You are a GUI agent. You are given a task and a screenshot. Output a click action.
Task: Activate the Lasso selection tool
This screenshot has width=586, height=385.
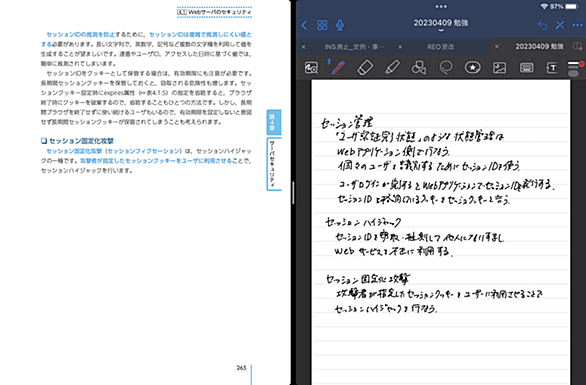click(446, 68)
